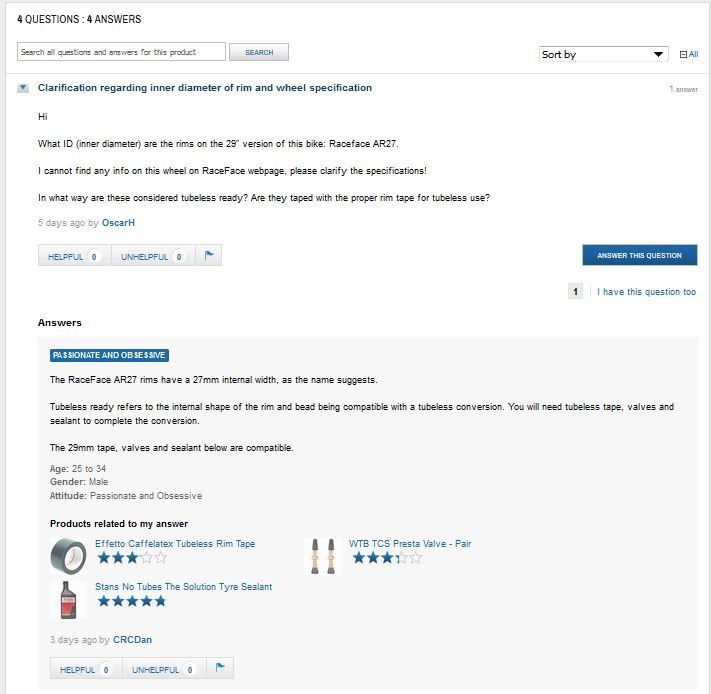Image resolution: width=711 pixels, height=694 pixels.
Task: Focus the questions and answers search field
Action: click(x=120, y=52)
